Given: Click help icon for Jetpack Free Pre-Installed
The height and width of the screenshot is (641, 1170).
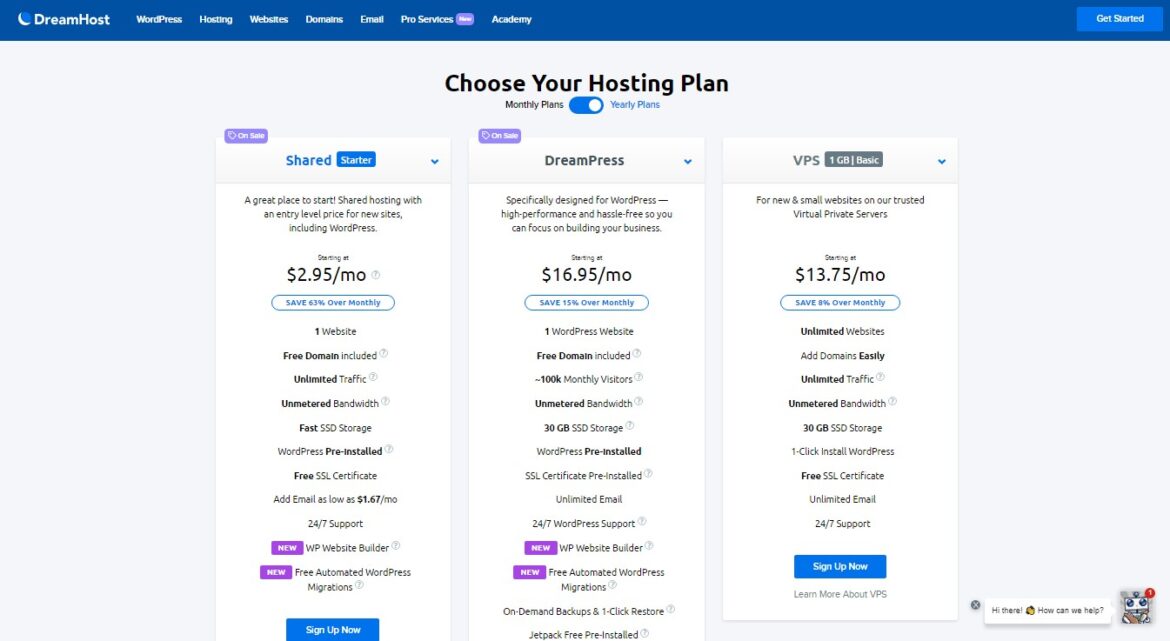Looking at the screenshot, I should tap(645, 633).
